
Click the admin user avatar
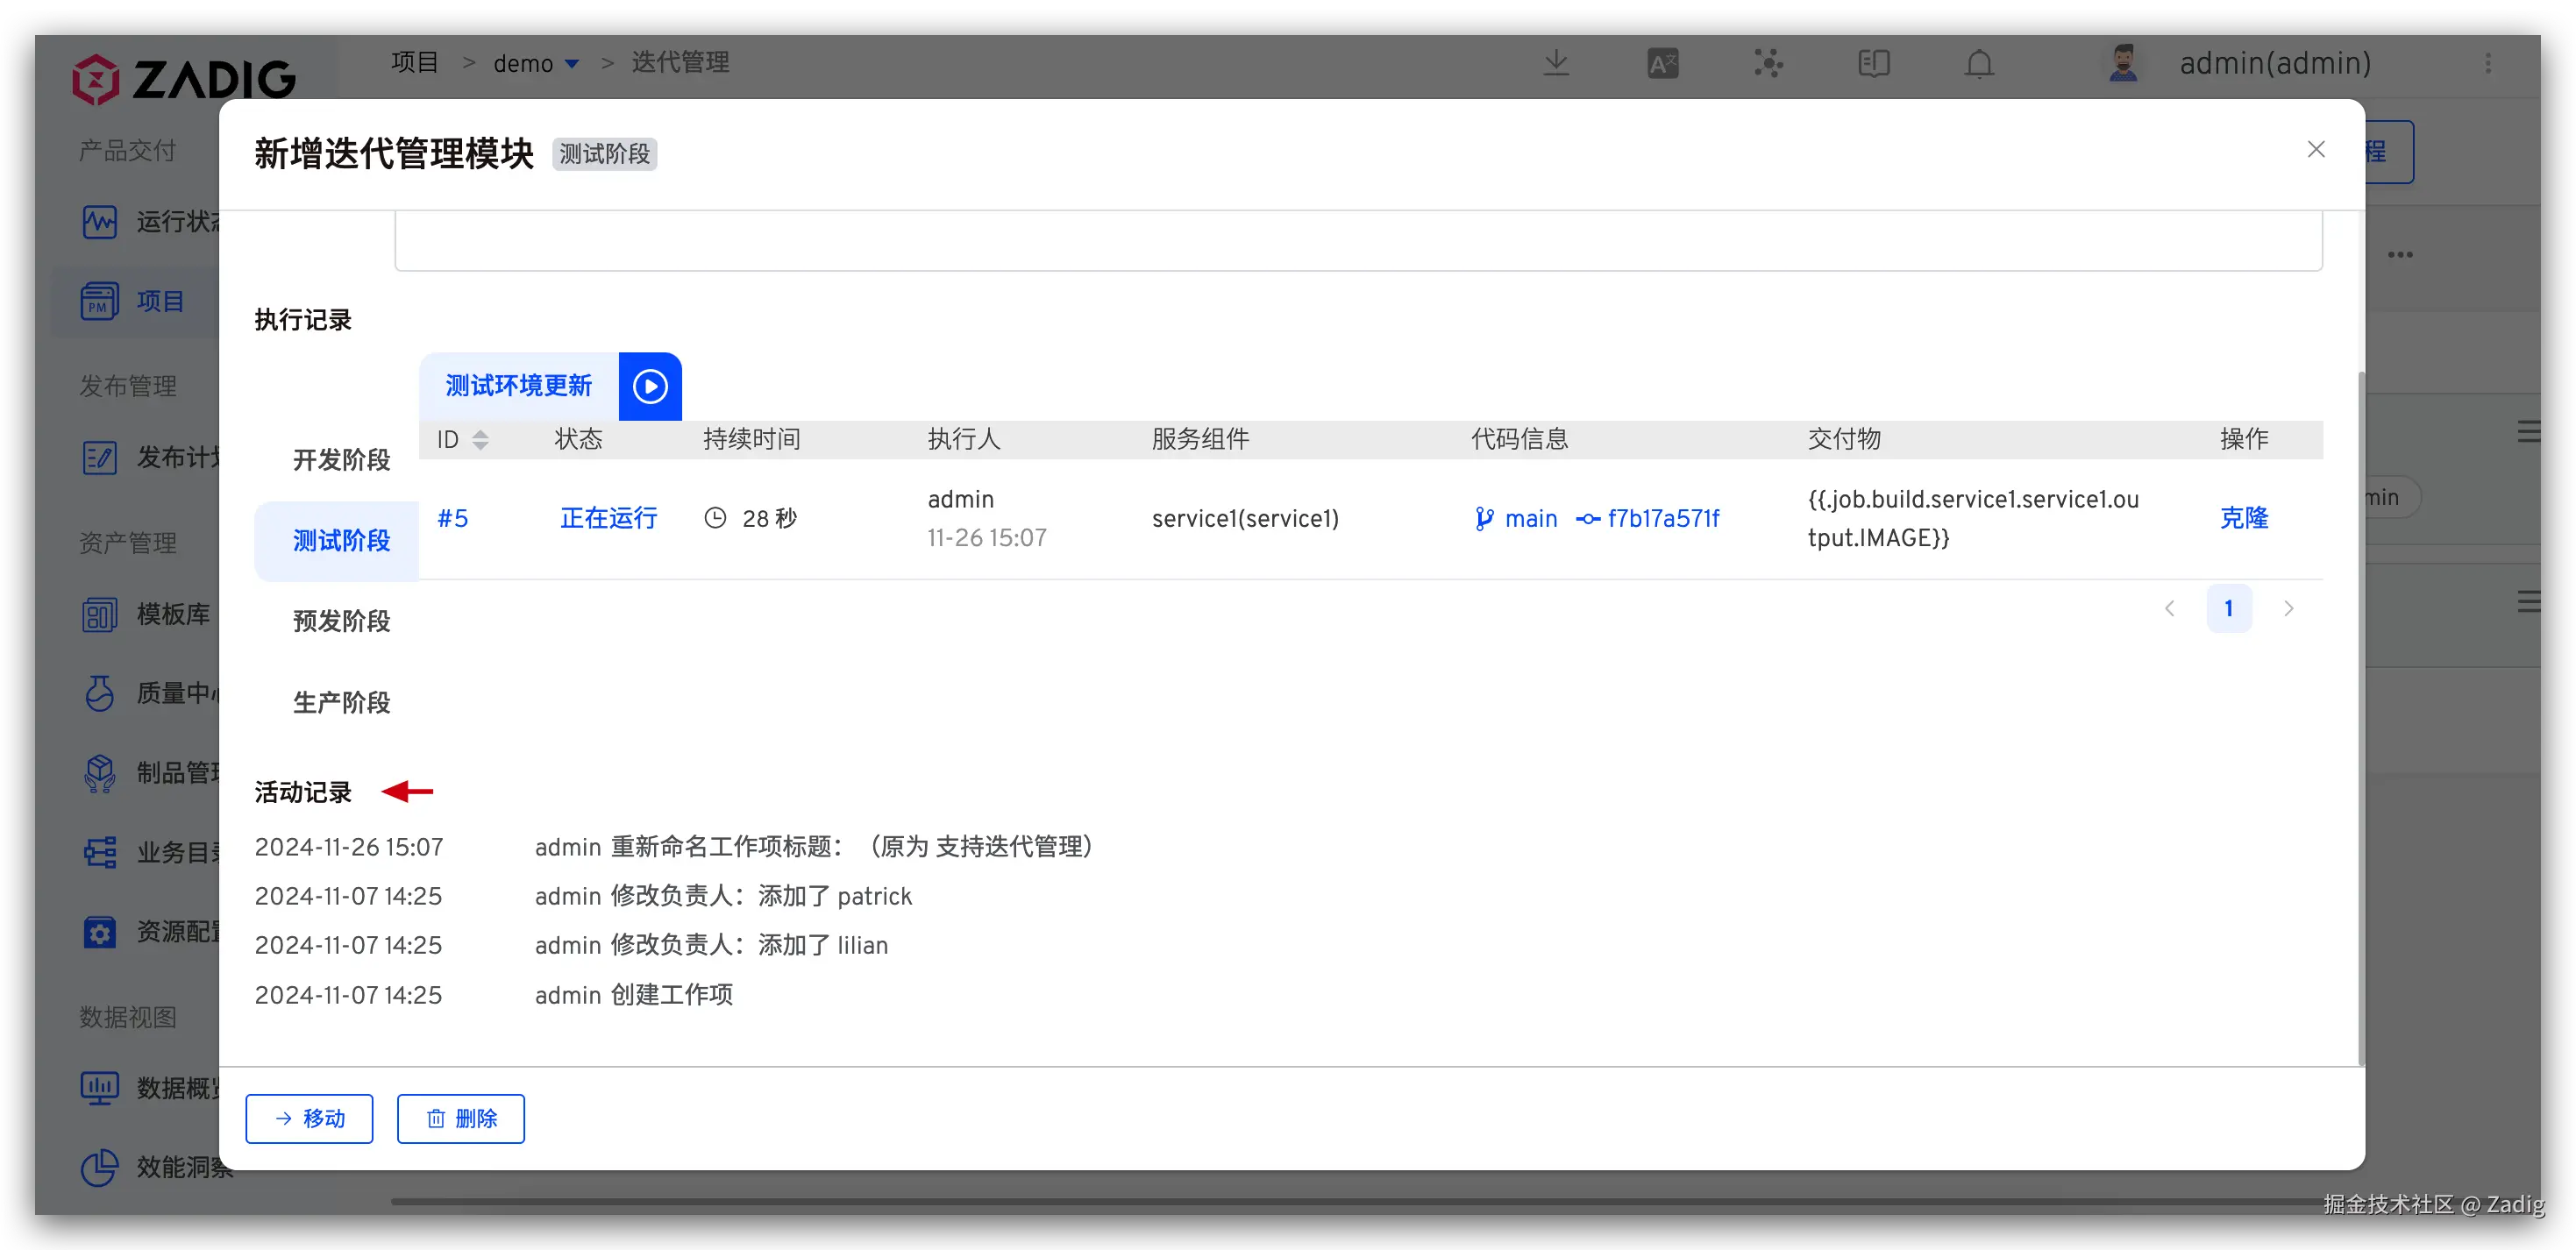(2123, 63)
